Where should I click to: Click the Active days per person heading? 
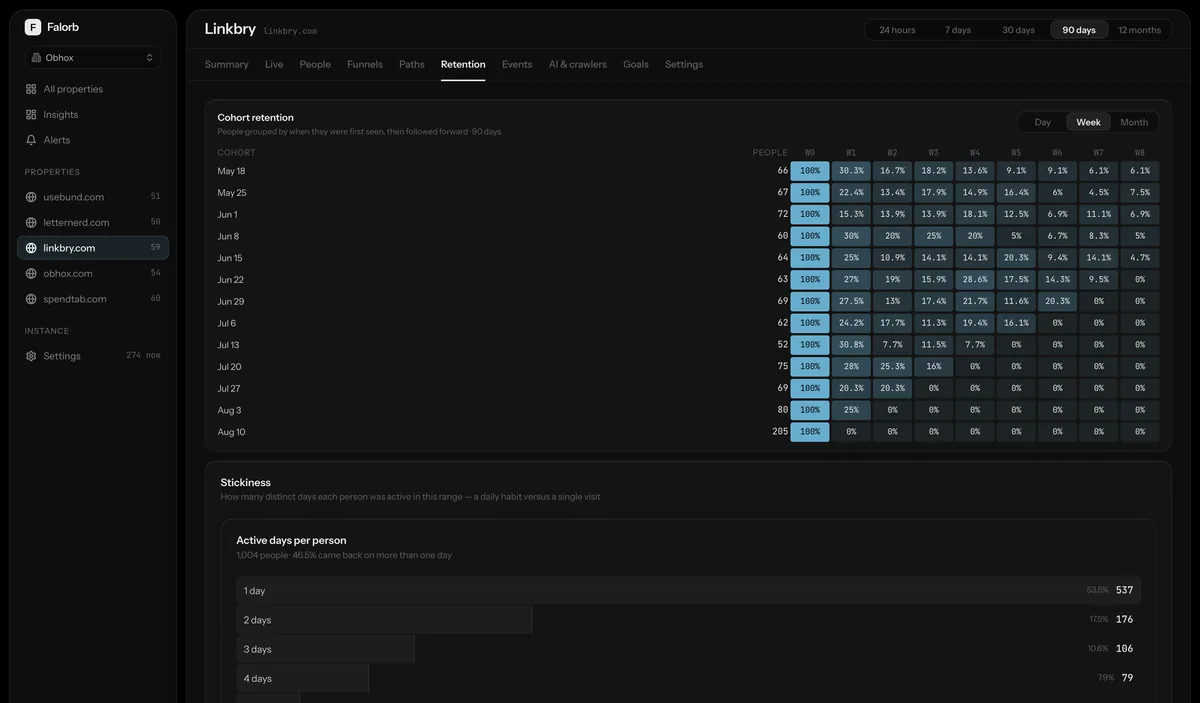tap(291, 540)
